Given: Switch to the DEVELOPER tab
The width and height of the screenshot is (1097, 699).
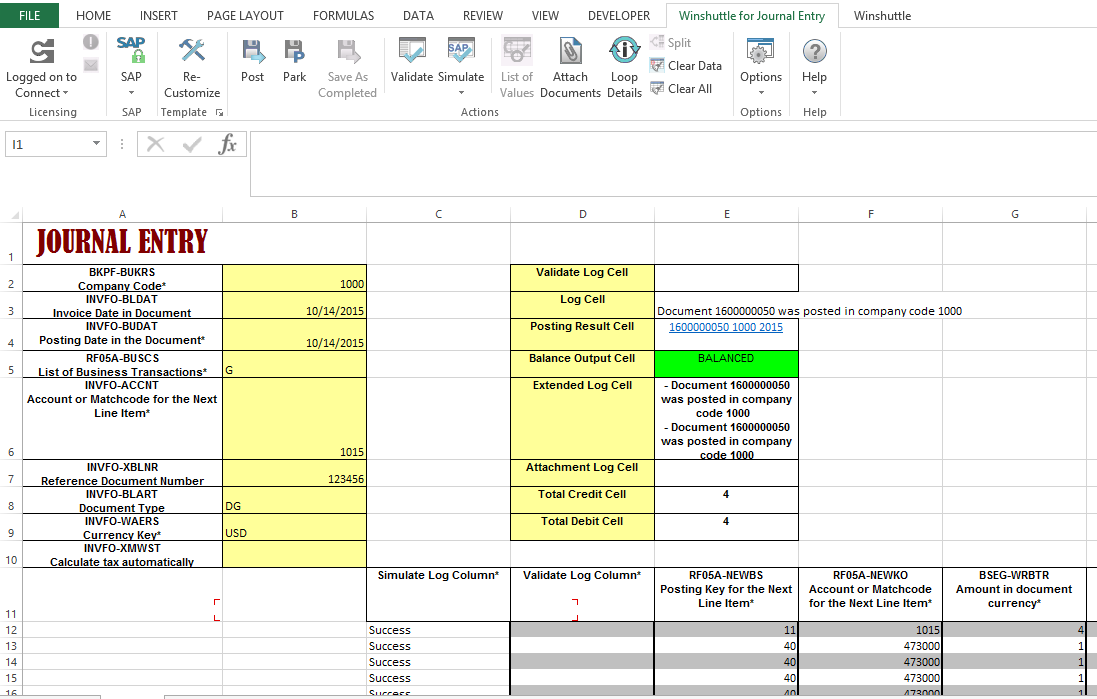Looking at the screenshot, I should tap(619, 15).
